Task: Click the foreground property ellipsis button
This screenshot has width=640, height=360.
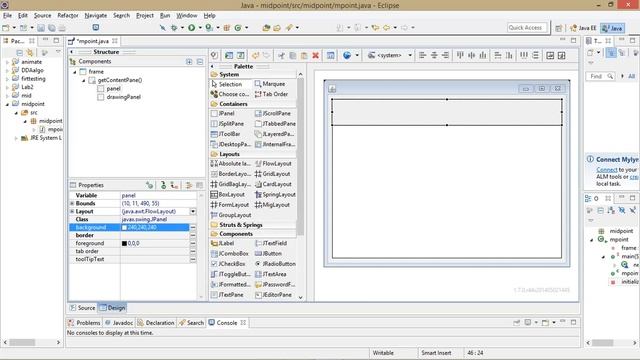Action: [193, 243]
